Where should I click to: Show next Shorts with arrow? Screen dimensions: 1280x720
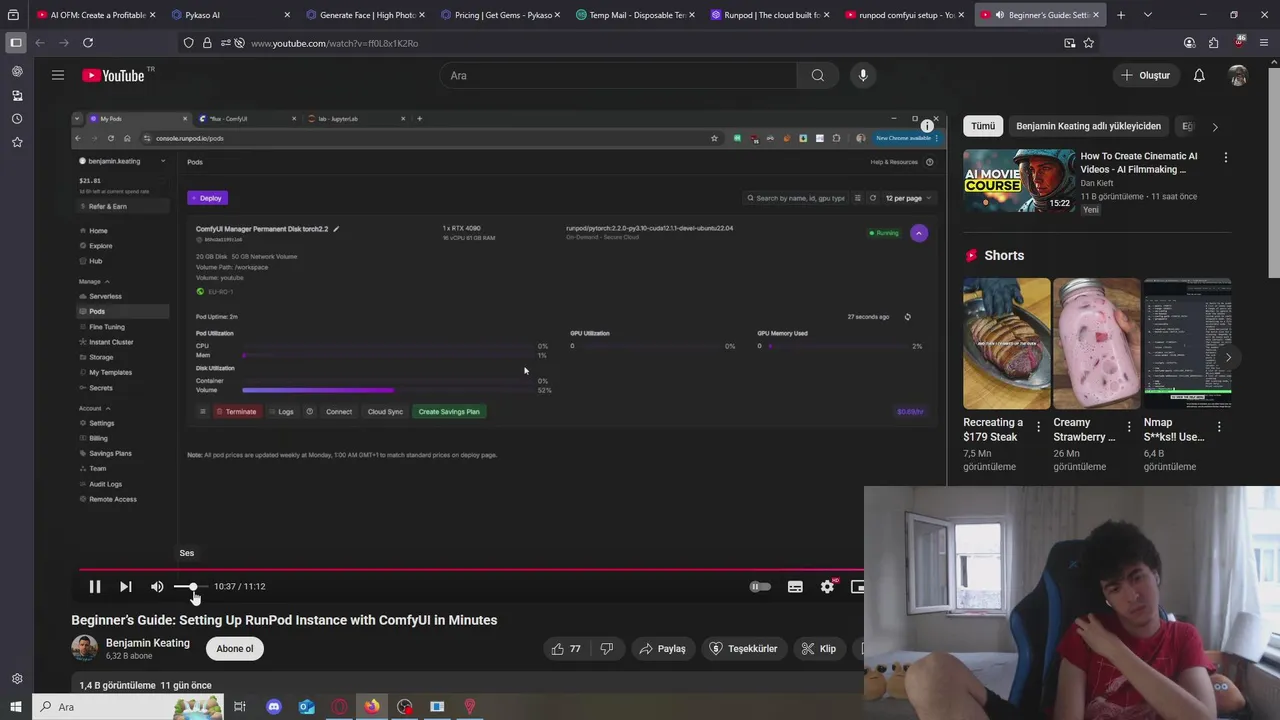tap(1228, 357)
